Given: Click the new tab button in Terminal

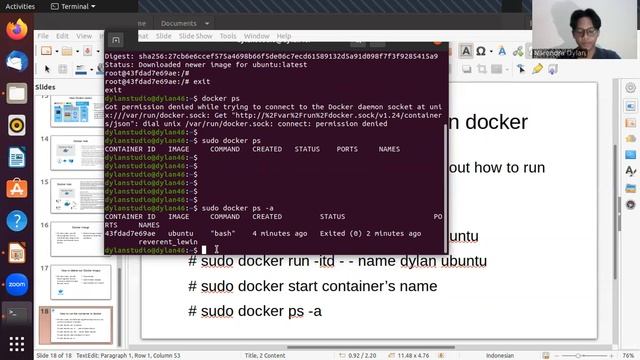Looking at the screenshot, I should pyautogui.click(x=116, y=40).
